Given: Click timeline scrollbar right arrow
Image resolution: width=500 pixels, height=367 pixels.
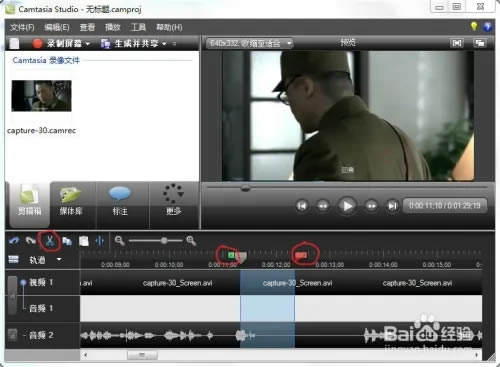Looking at the screenshot, I should (x=477, y=355).
